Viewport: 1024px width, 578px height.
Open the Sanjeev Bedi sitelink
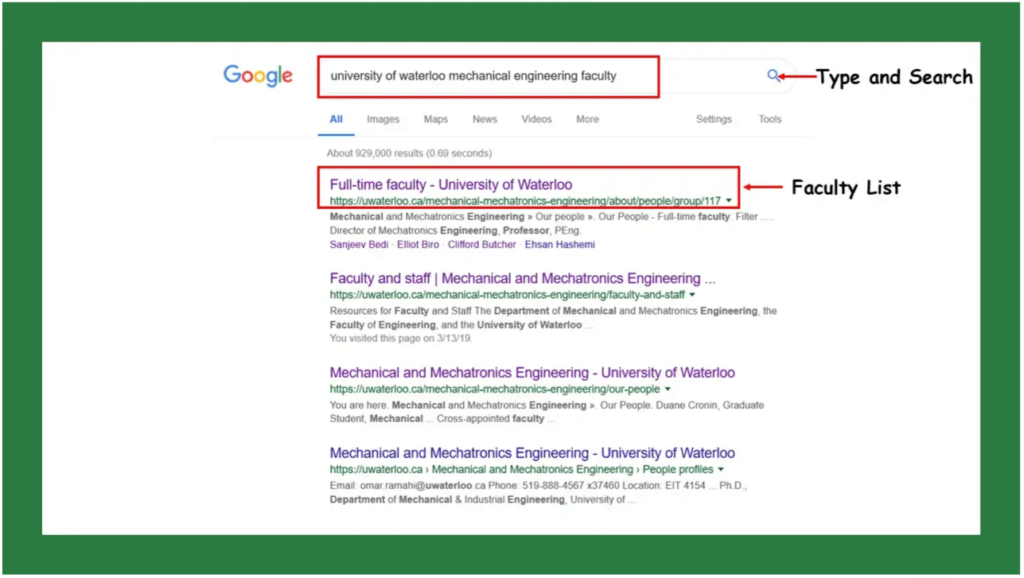coord(359,244)
